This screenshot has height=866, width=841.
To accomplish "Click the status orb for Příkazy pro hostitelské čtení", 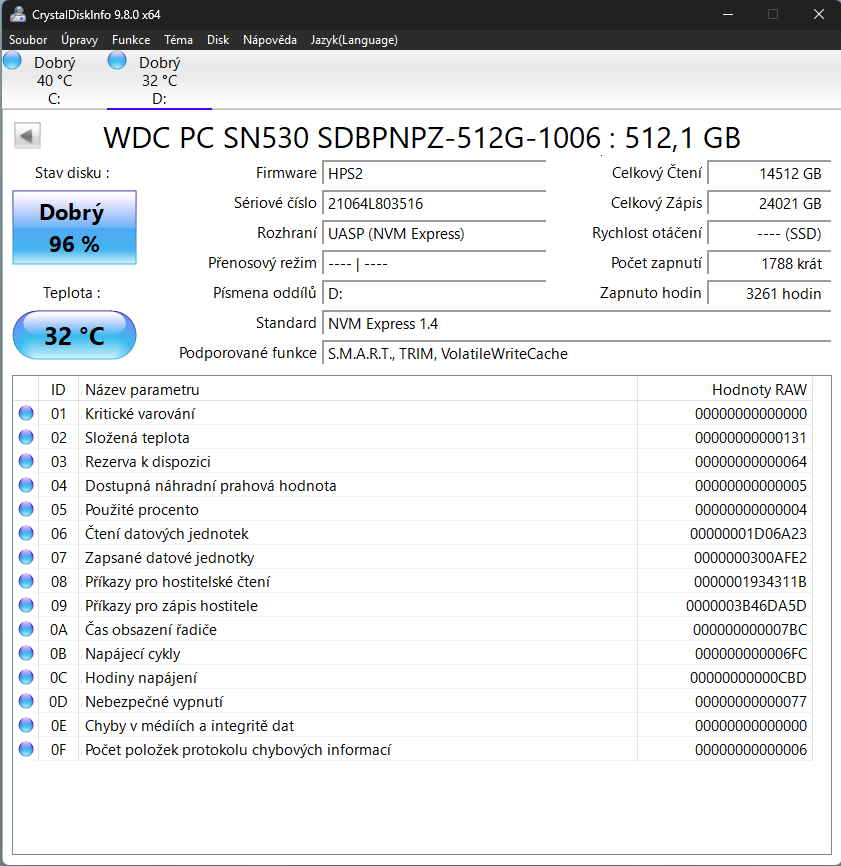I will pos(26,581).
